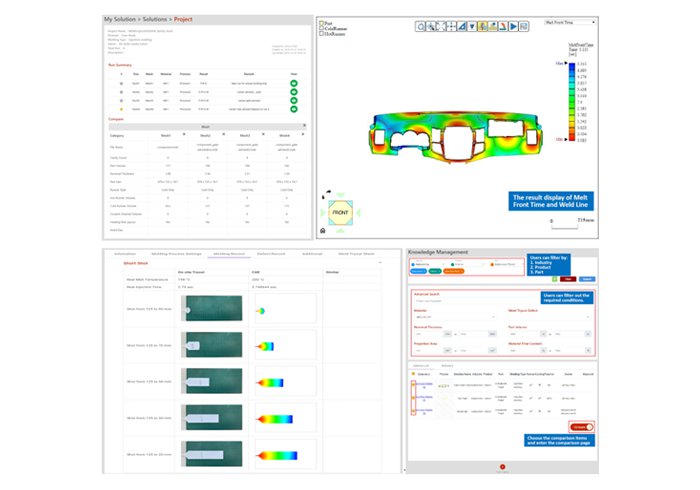Screen dimensions: 700x490
Task: Check the Run01 row in Run Summary
Action: pos(121,83)
